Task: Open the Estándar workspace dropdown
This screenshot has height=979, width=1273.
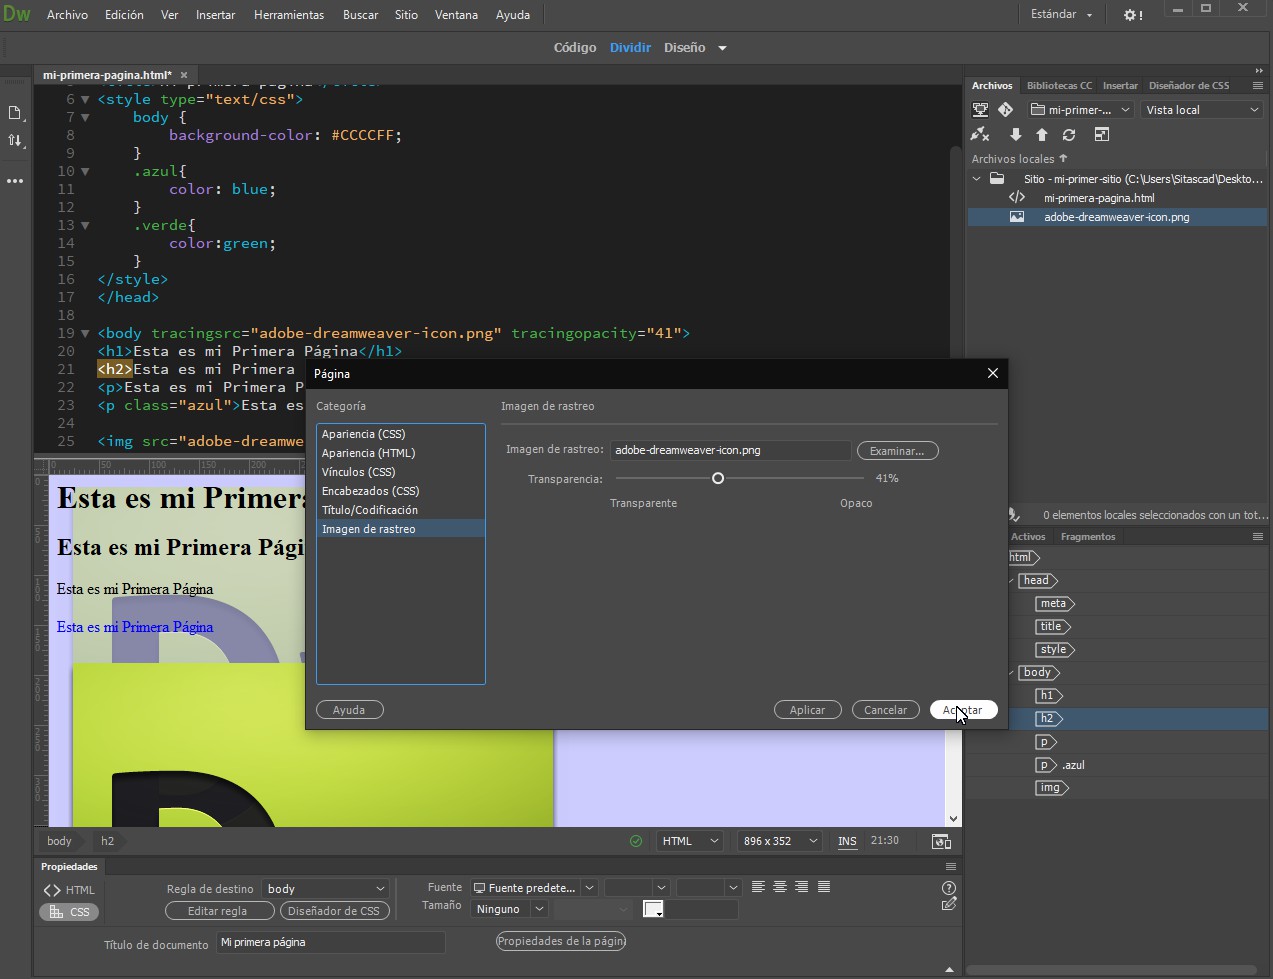Action: (x=1062, y=15)
